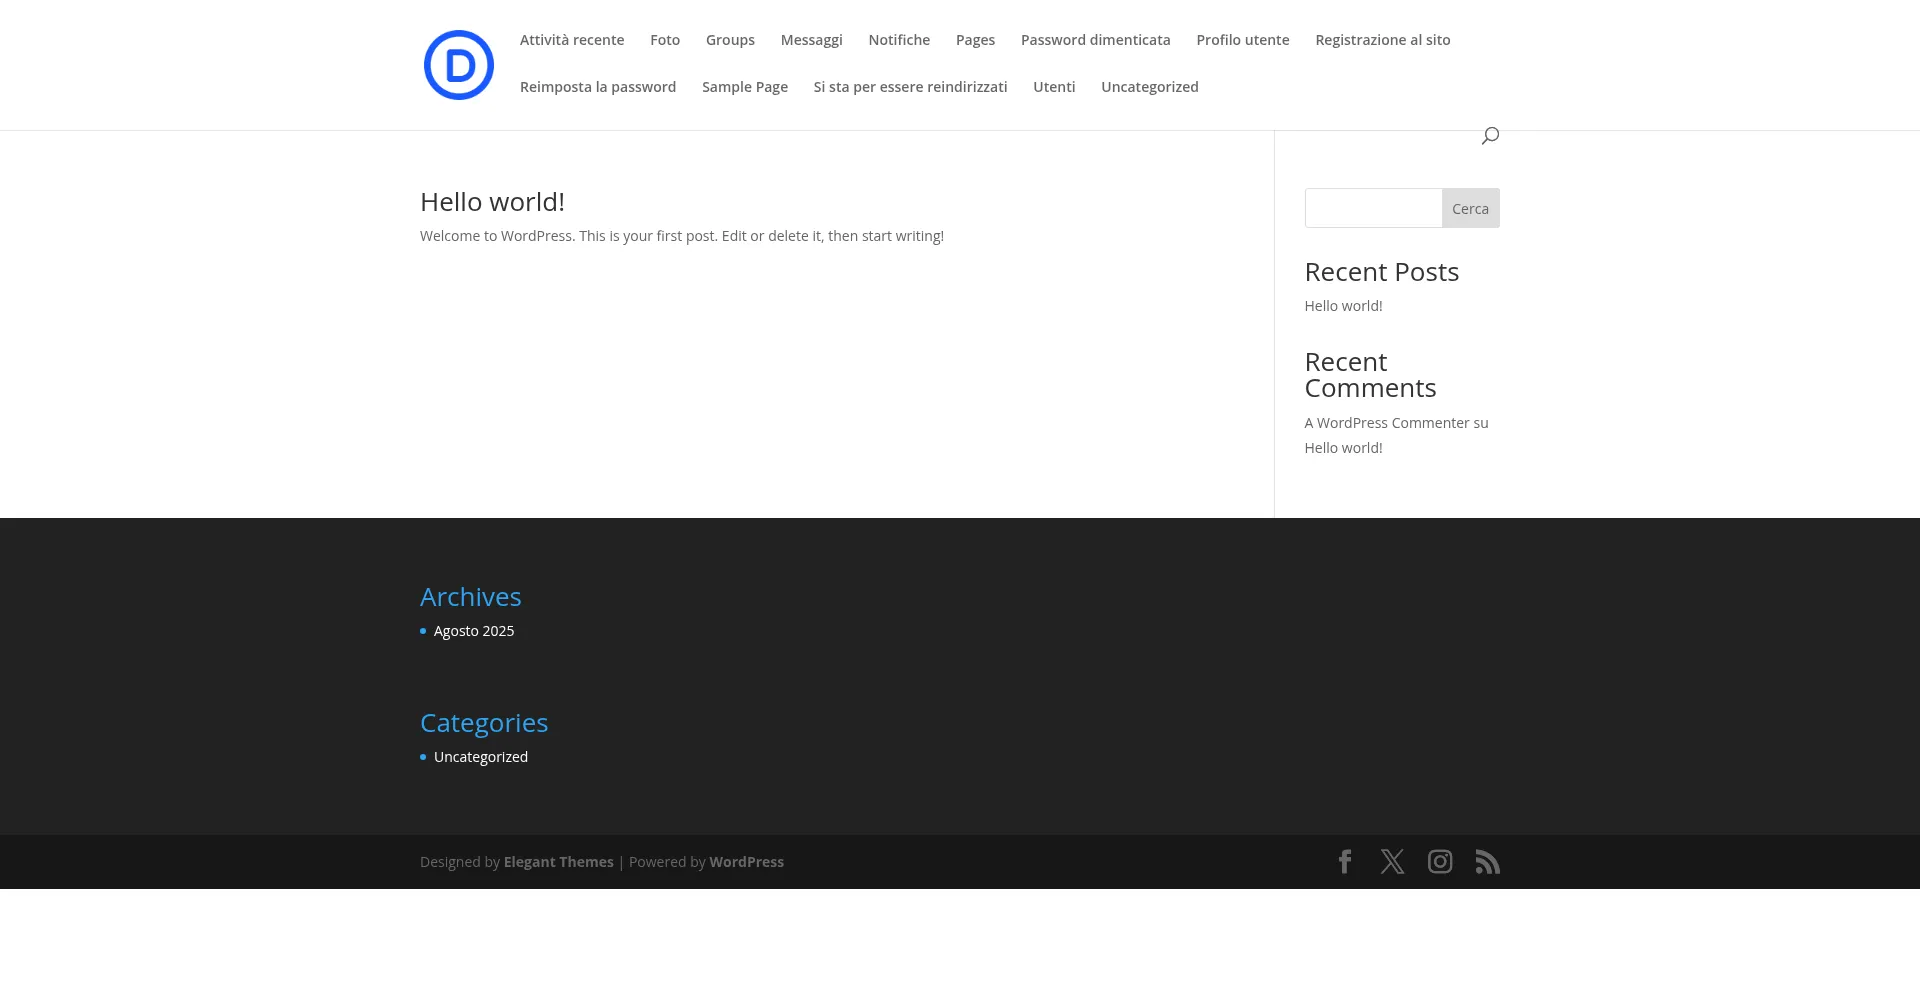1920x993 pixels.
Task: Open Uncategorized category in footer
Action: point(481,757)
